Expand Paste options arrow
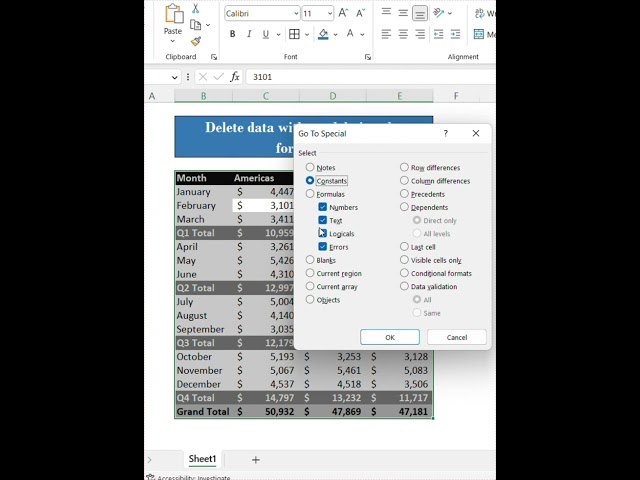 click(x=173, y=41)
